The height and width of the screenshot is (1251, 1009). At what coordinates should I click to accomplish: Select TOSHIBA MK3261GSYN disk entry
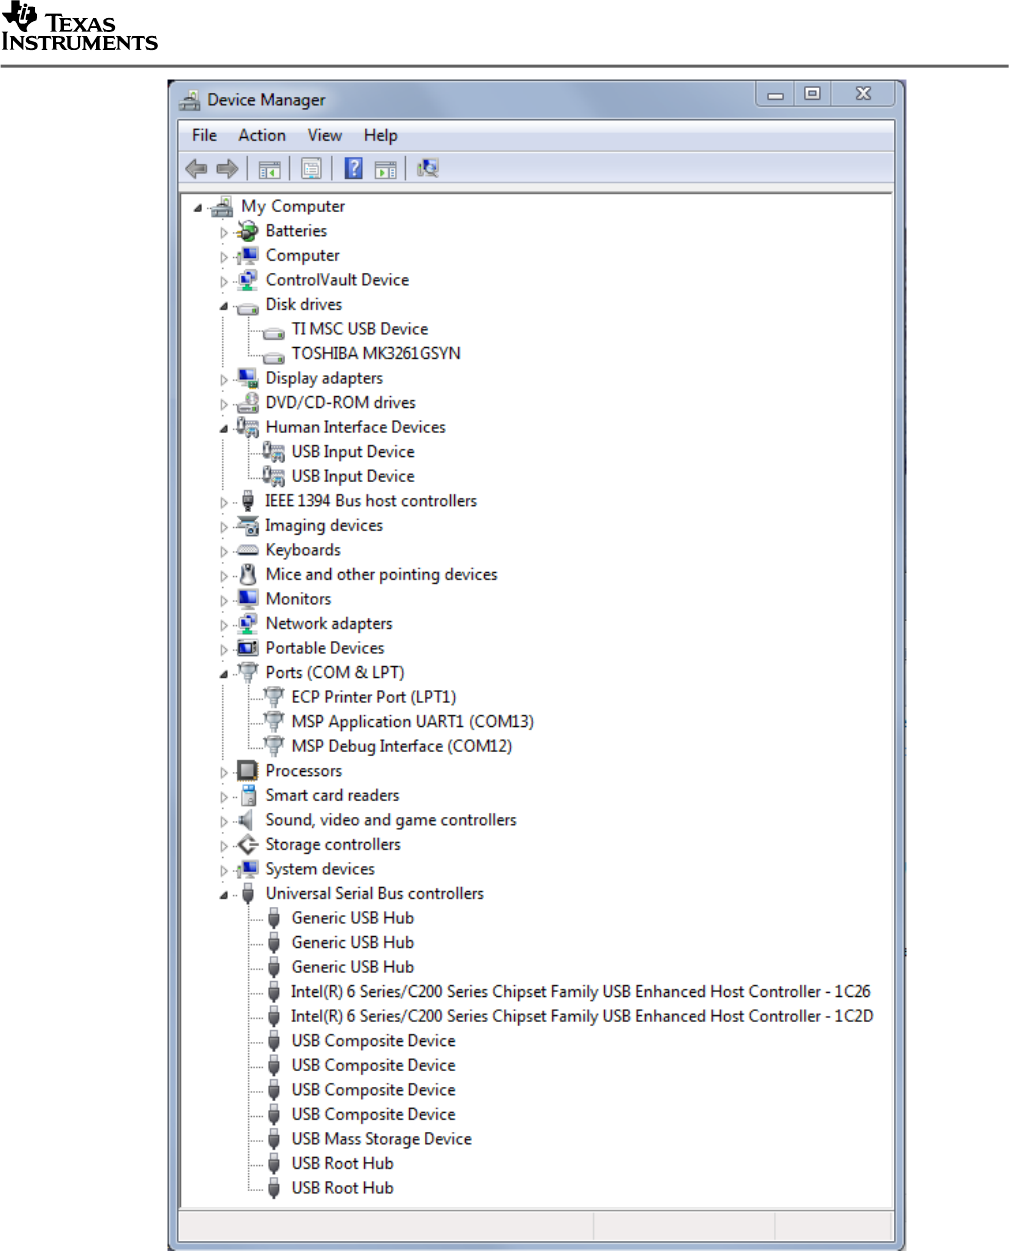(x=376, y=353)
